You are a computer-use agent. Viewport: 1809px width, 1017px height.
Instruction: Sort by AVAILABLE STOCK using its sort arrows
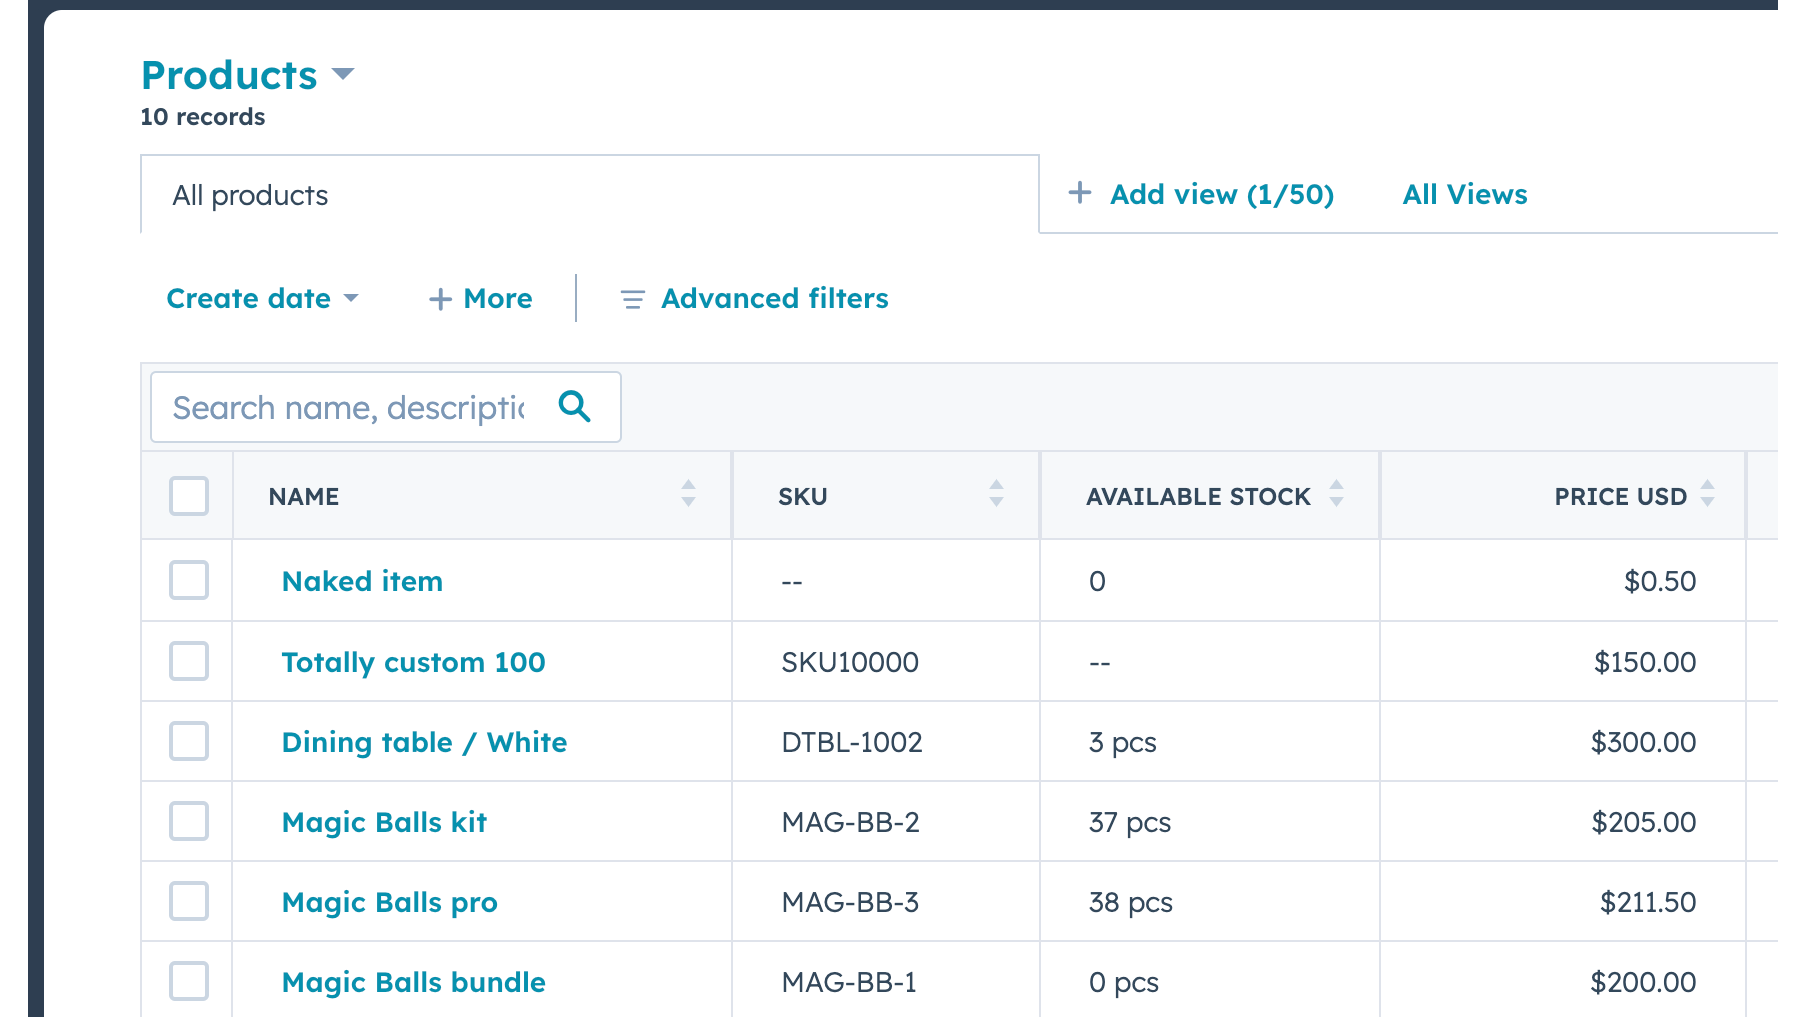pos(1335,495)
